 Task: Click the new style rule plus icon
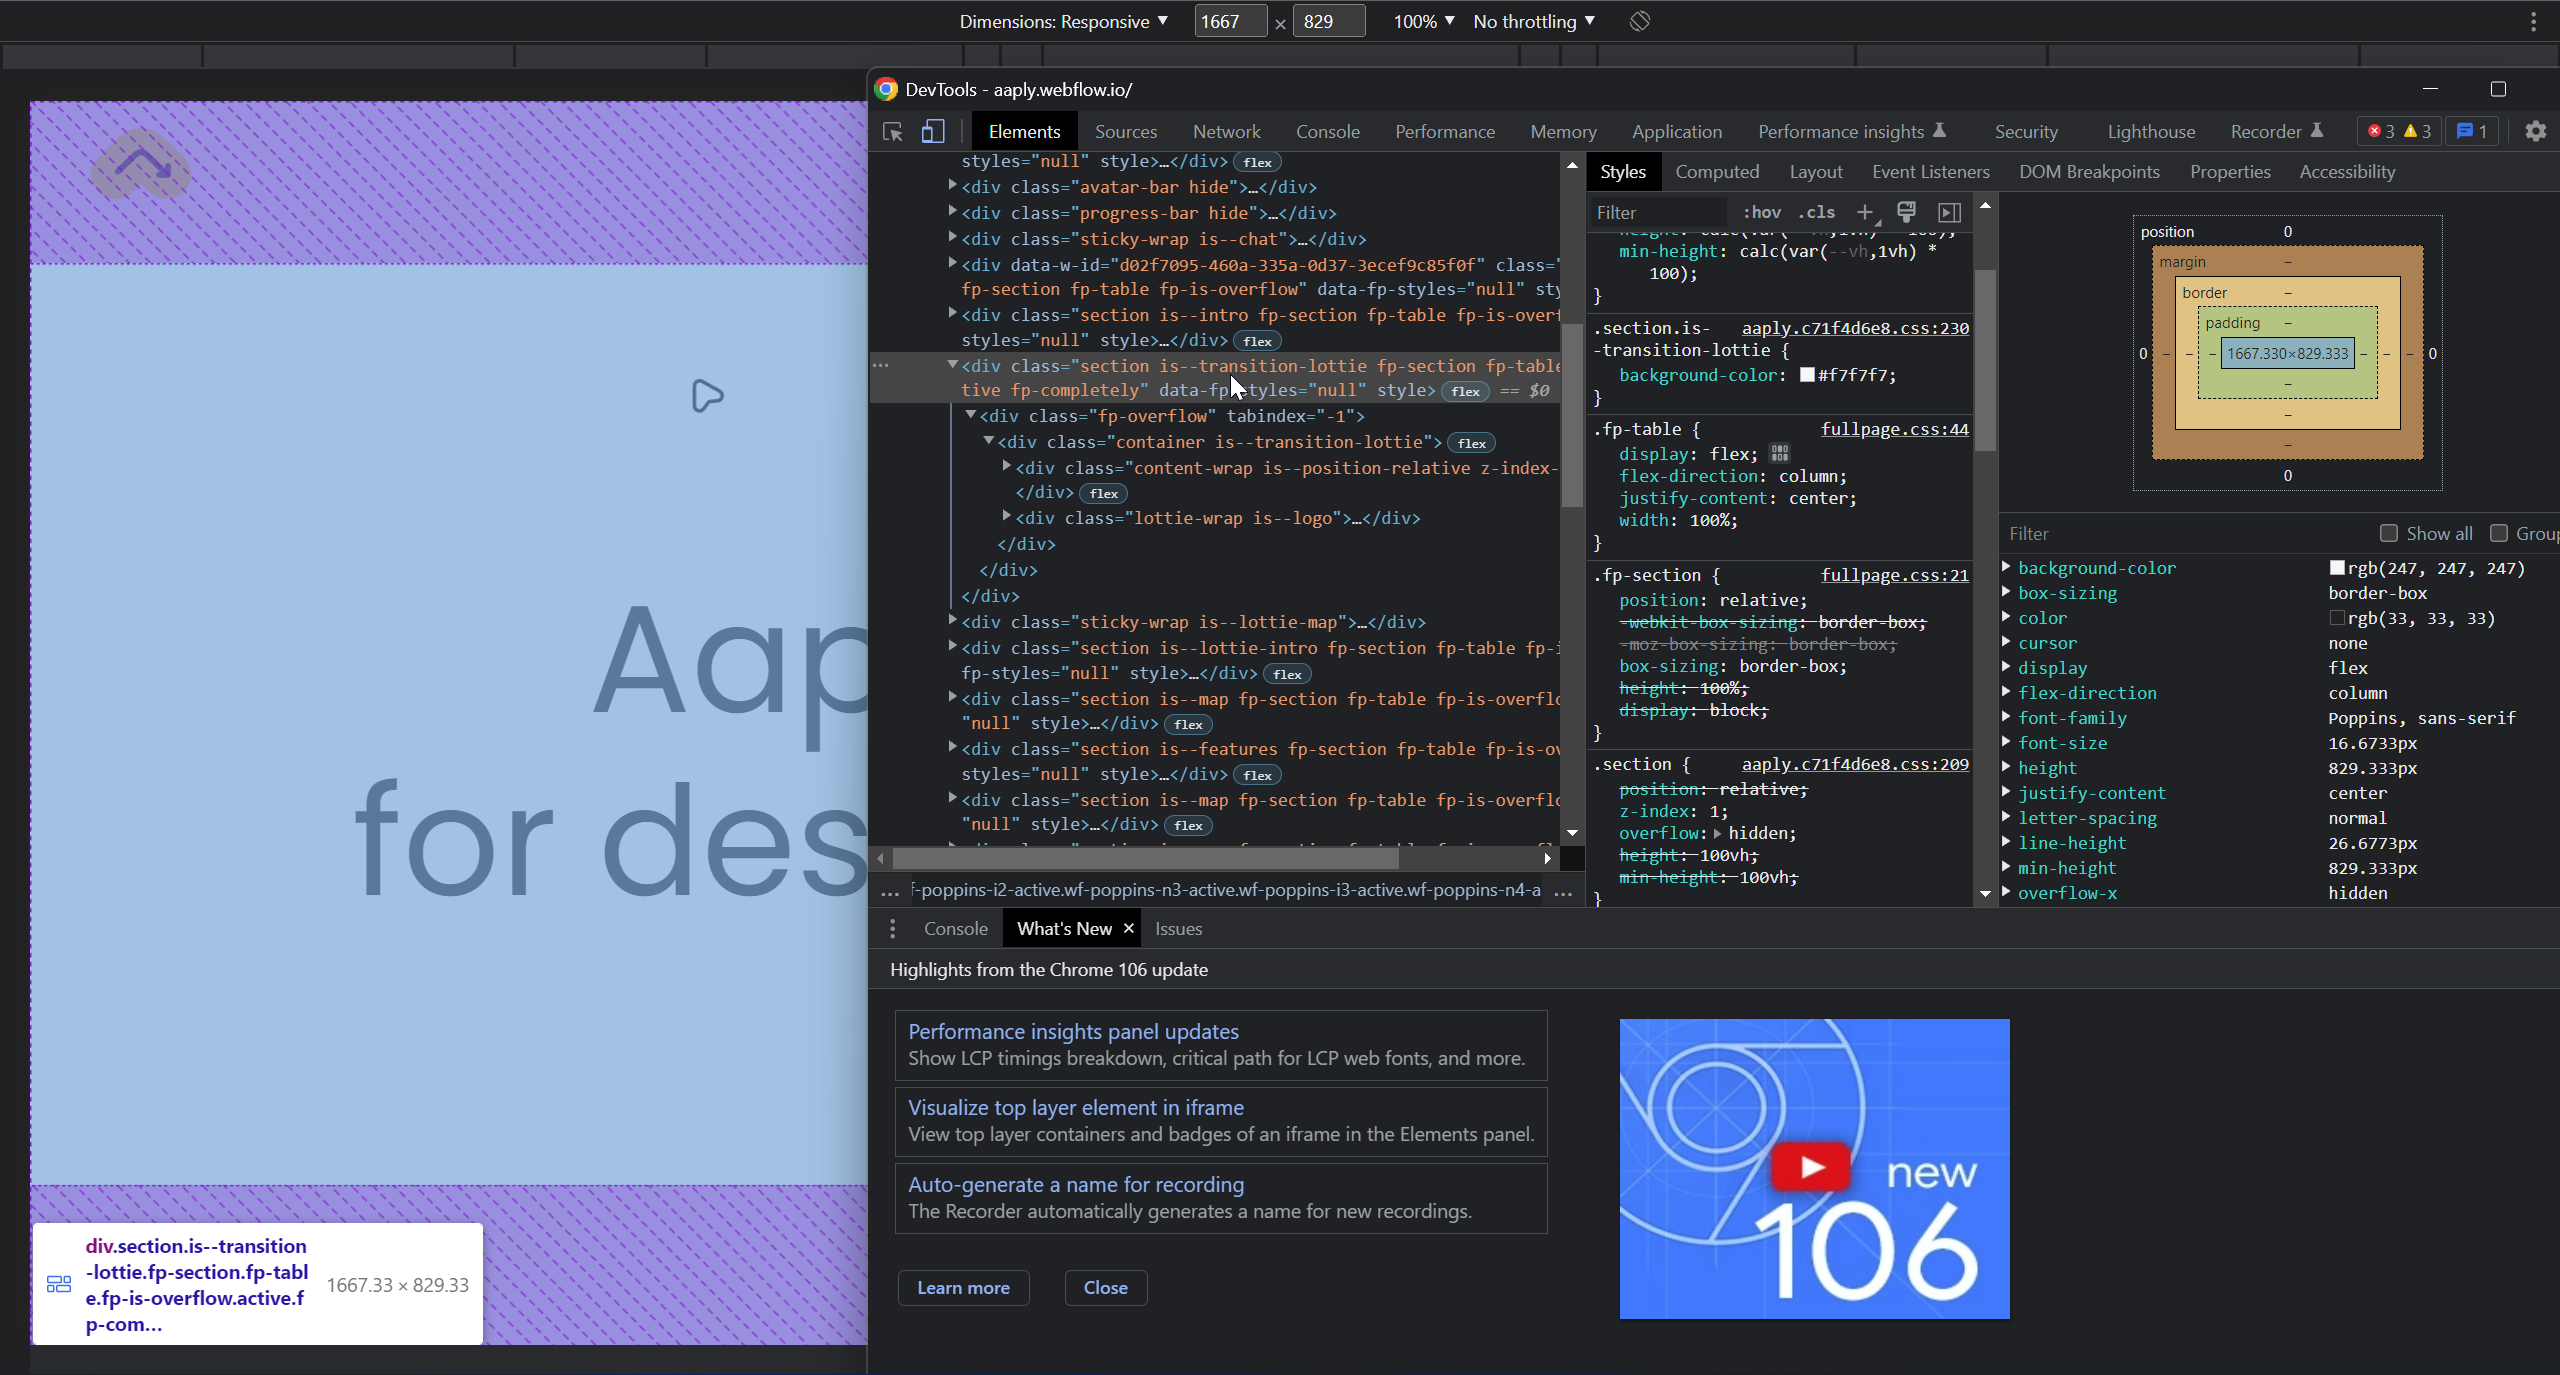[1863, 212]
